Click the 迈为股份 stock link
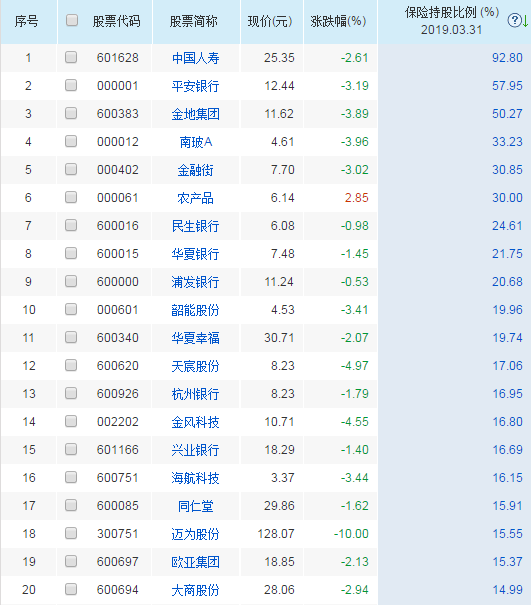Image resolution: width=531 pixels, height=605 pixels. 195,534
